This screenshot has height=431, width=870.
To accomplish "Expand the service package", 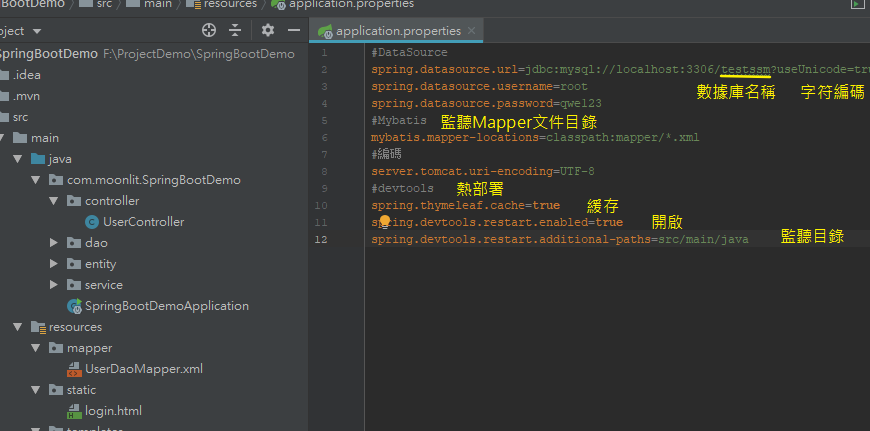I will click(x=54, y=285).
